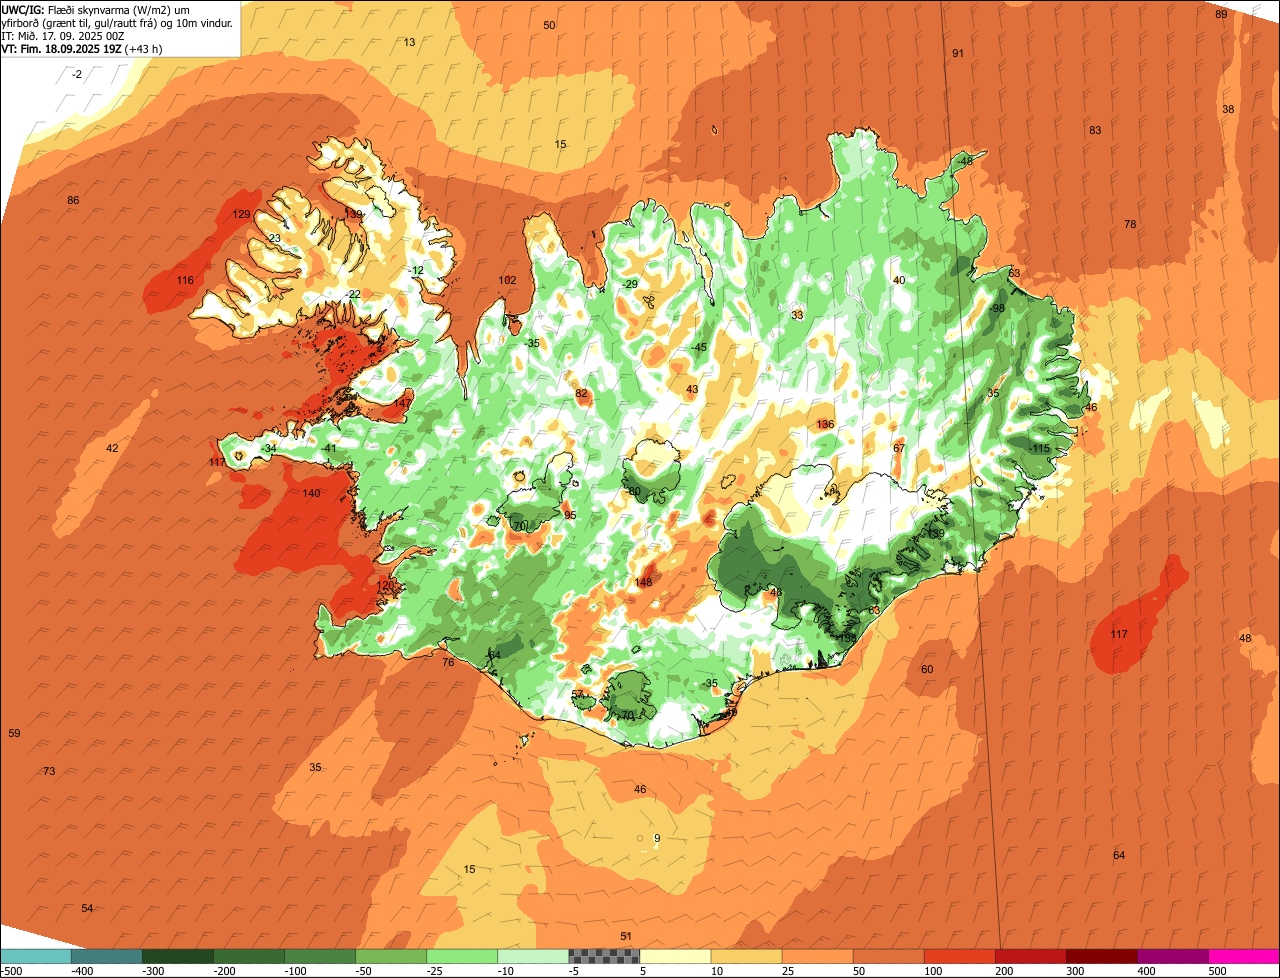This screenshot has width=1280, height=978.
Task: Pick the red-orange swatch between 100 and 200
Action: click(960, 956)
